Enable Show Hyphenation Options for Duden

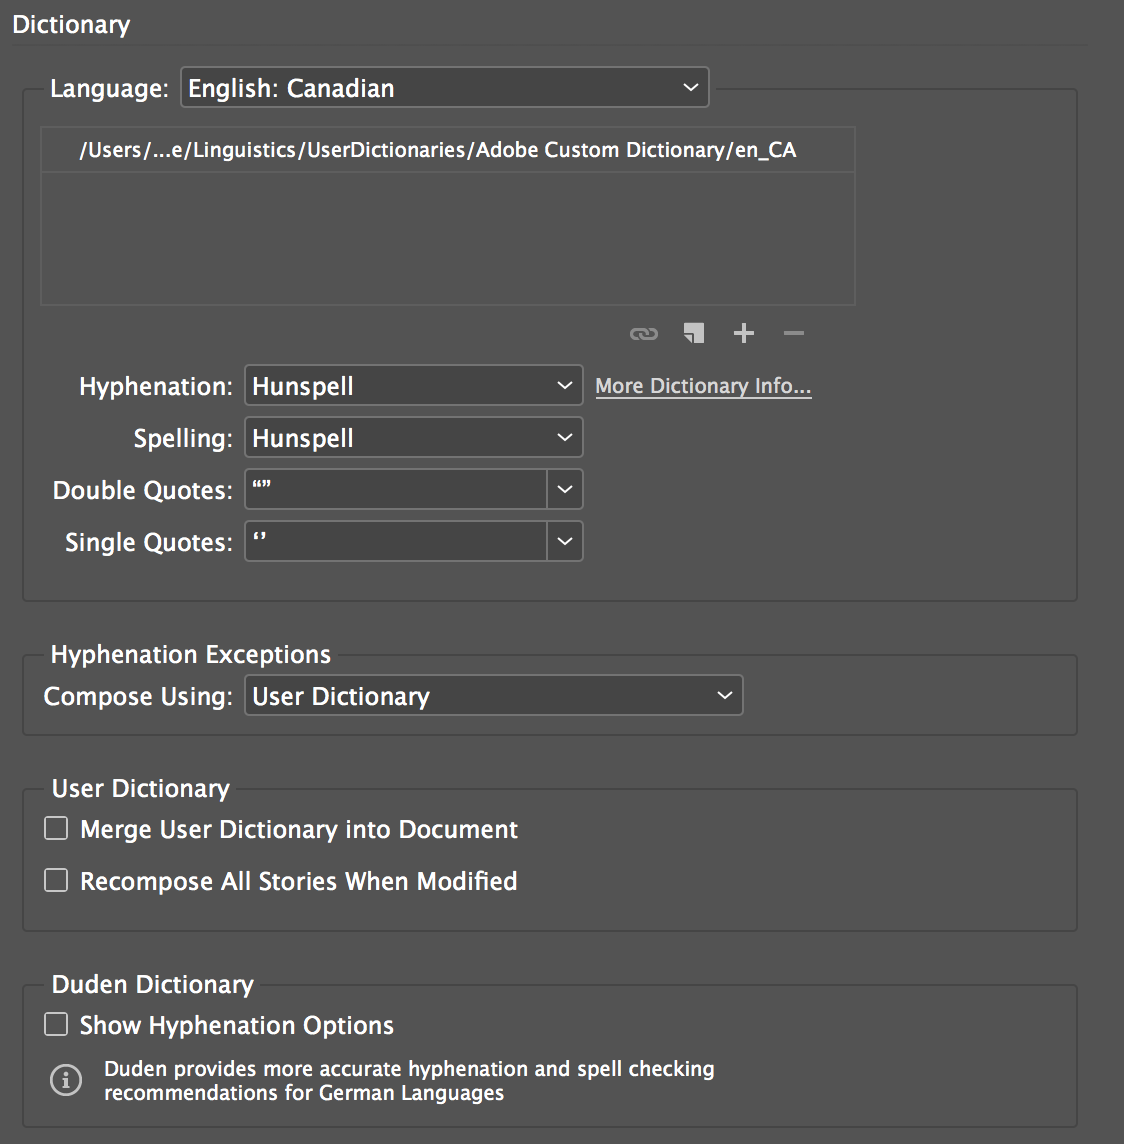click(55, 1024)
